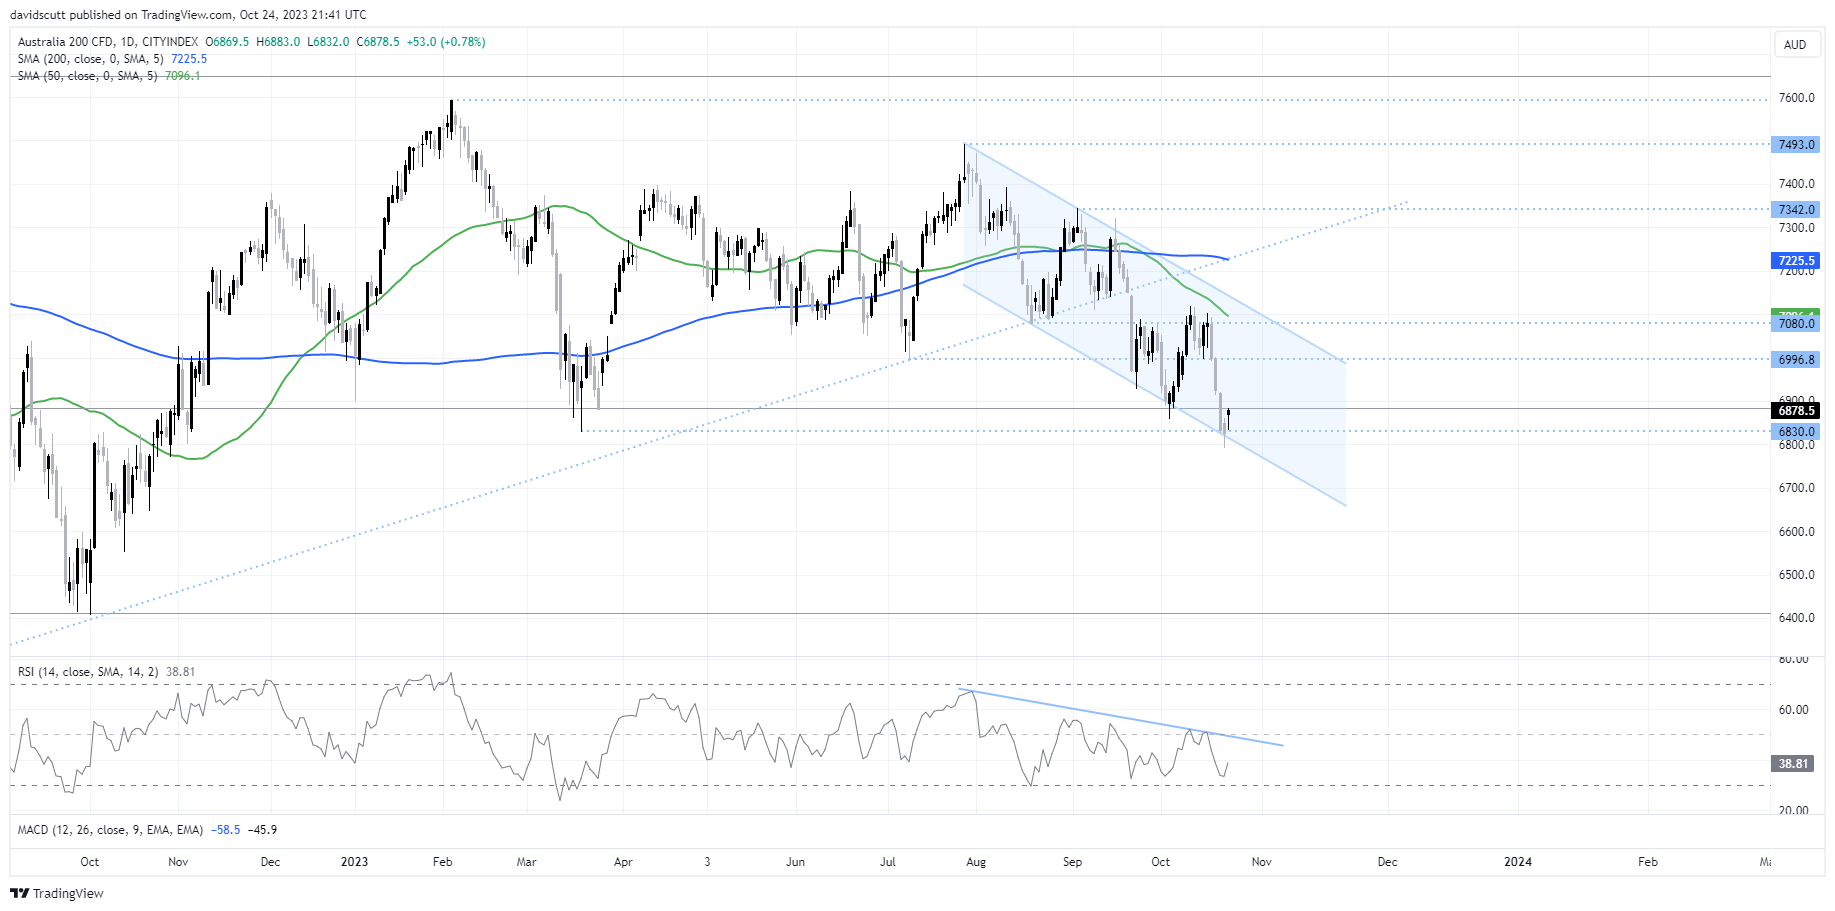Click the 7493.0 price level label
The height and width of the screenshot is (911, 1835).
tap(1796, 145)
